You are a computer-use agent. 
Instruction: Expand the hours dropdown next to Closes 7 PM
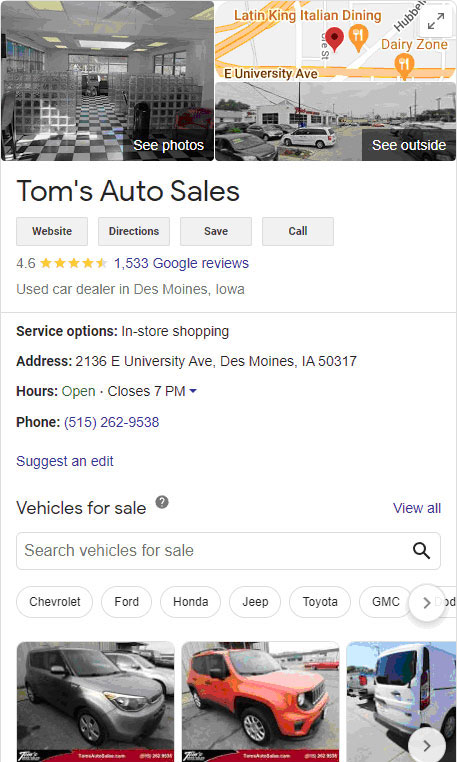(x=193, y=391)
